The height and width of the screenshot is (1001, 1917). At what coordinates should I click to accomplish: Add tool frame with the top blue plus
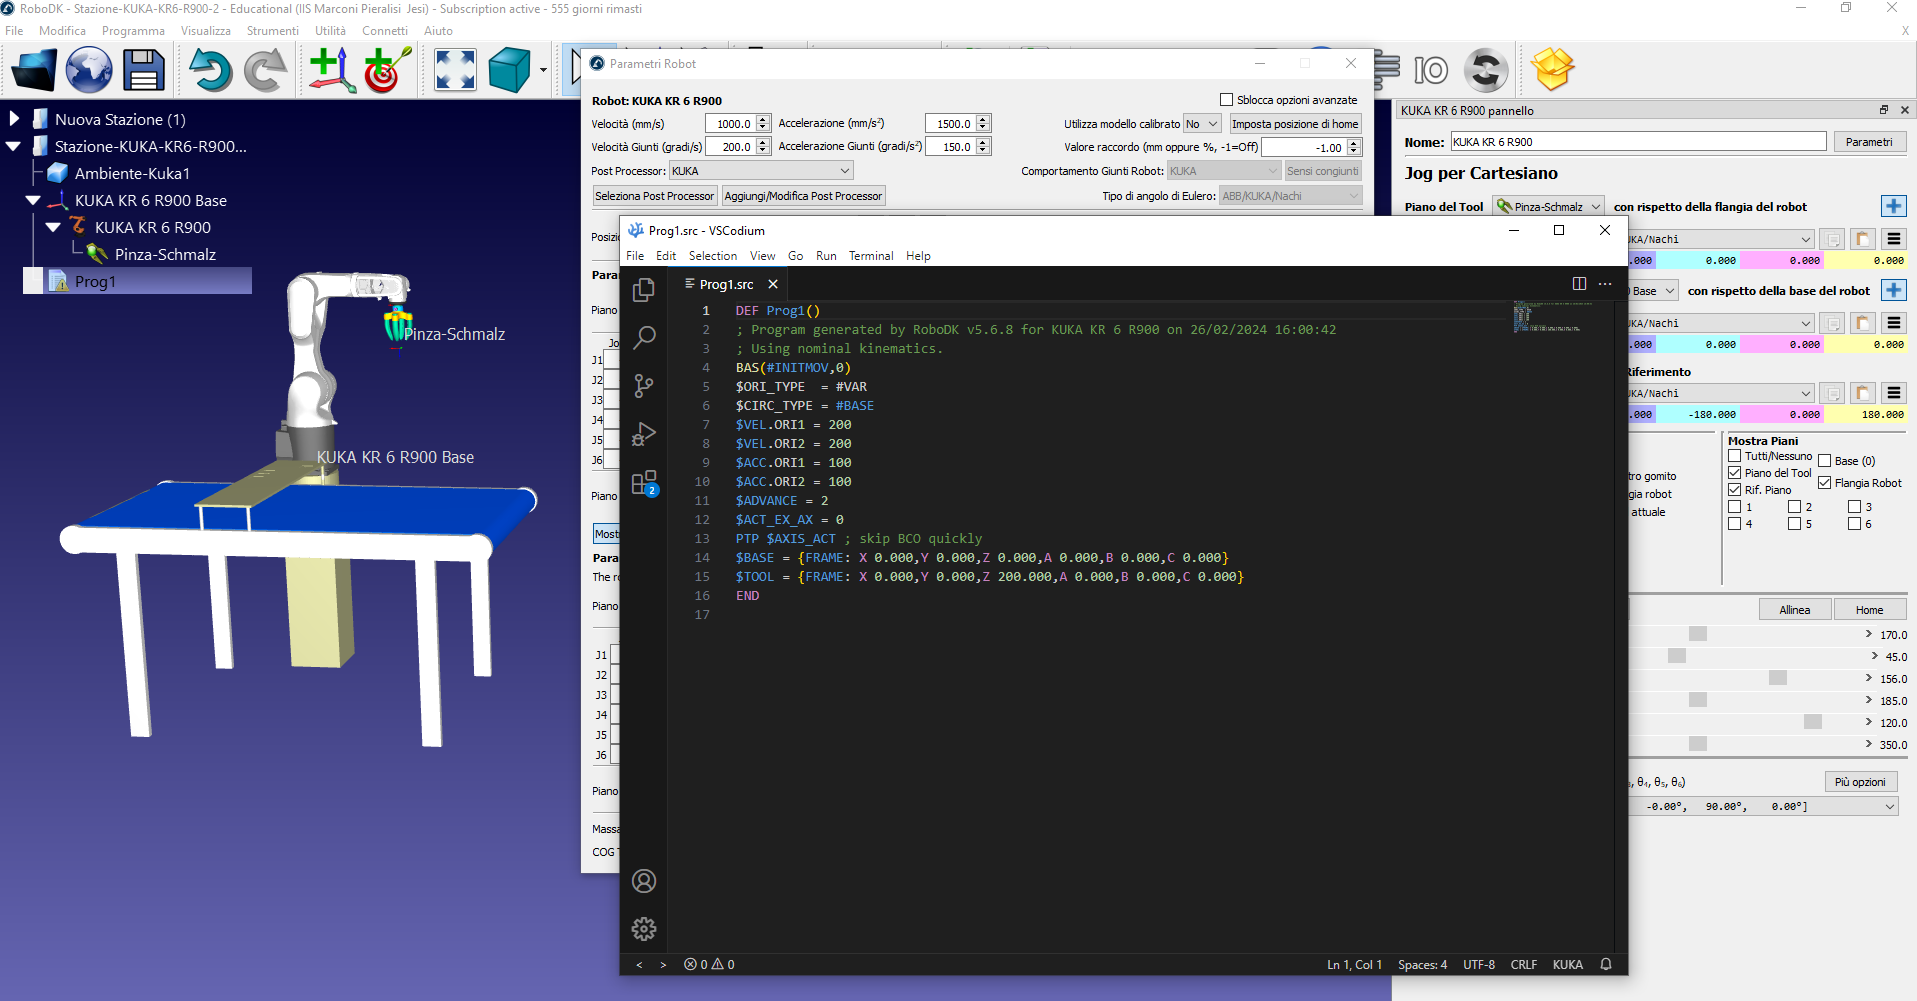click(x=1894, y=207)
